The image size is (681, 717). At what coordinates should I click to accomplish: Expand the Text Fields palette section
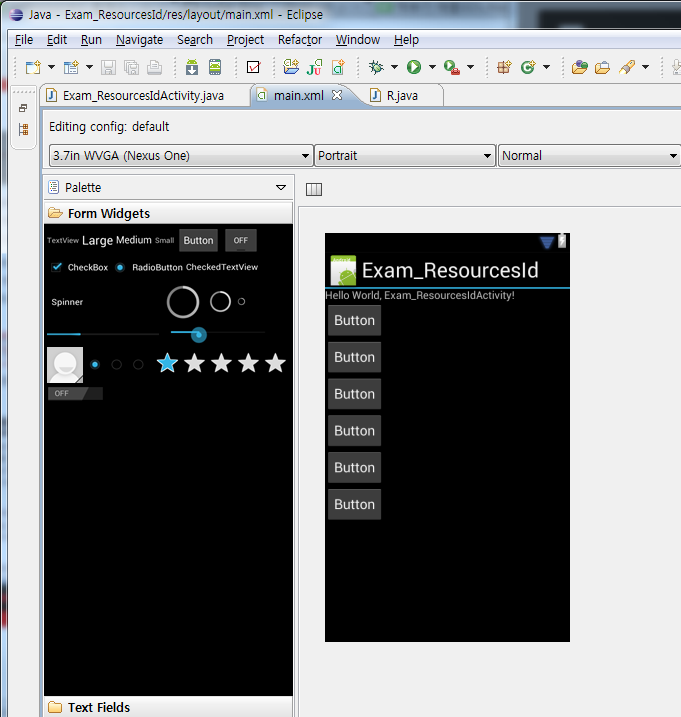(x=168, y=707)
